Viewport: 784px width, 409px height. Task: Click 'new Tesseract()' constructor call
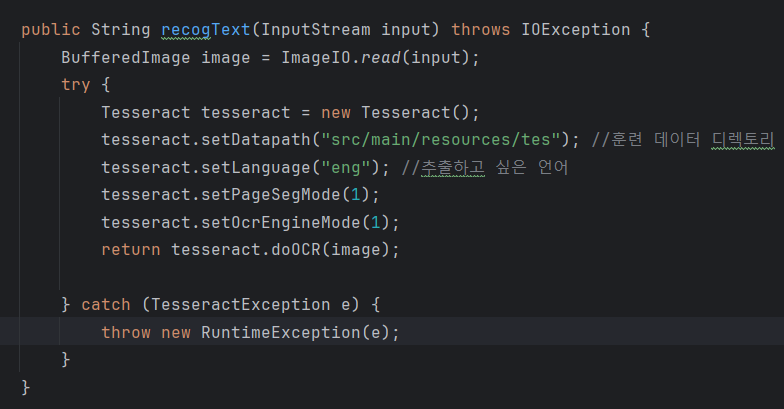(x=396, y=112)
